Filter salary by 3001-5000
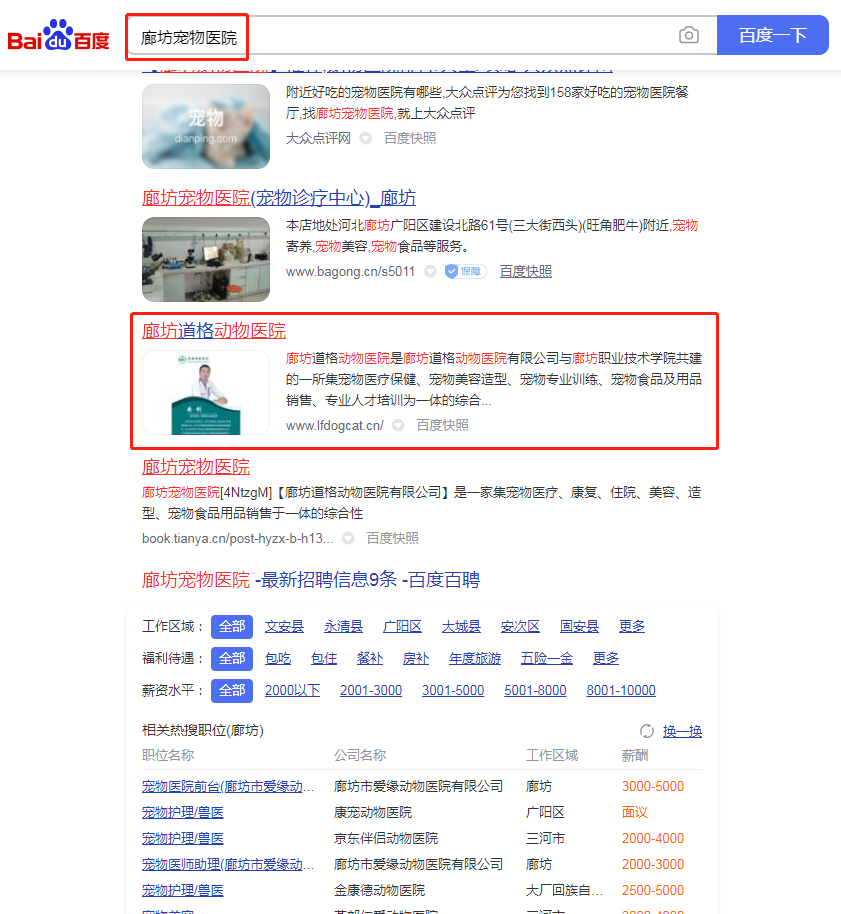841x914 pixels. coord(453,691)
